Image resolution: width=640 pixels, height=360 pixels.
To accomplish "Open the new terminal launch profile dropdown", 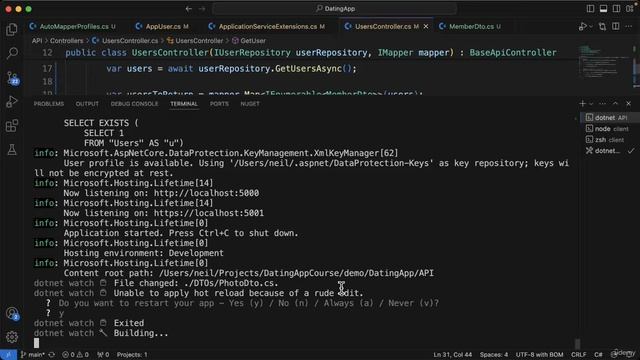I will [591, 104].
